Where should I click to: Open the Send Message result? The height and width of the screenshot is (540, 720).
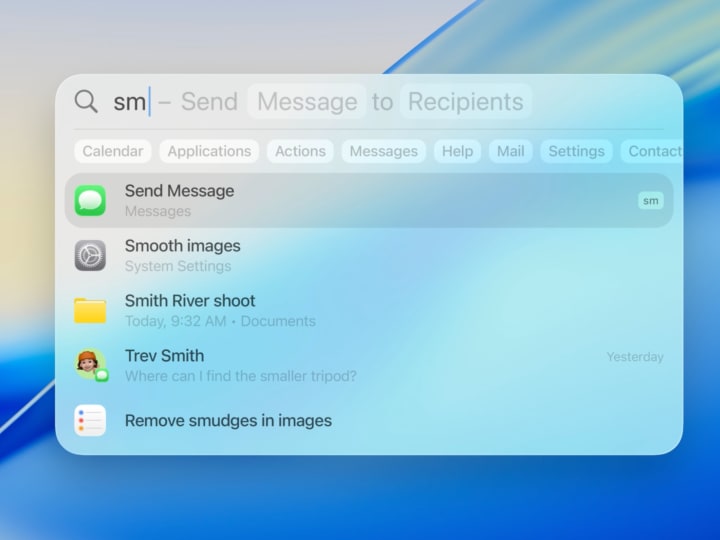[x=369, y=201]
